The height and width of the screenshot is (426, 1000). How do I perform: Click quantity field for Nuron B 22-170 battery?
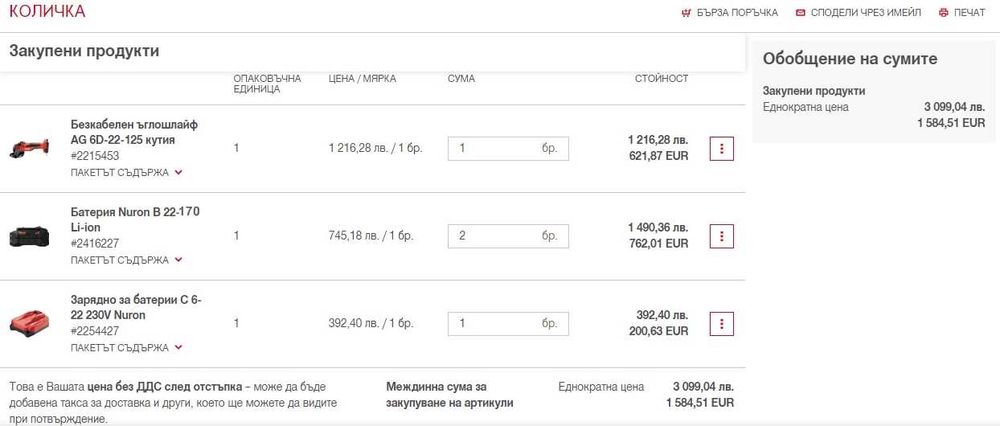click(508, 237)
